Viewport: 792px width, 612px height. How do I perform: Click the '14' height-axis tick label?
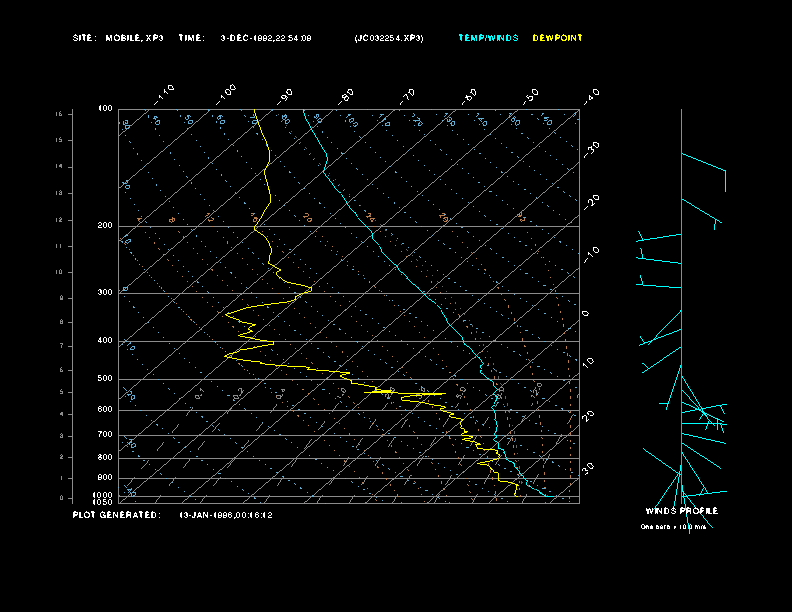(x=59, y=167)
